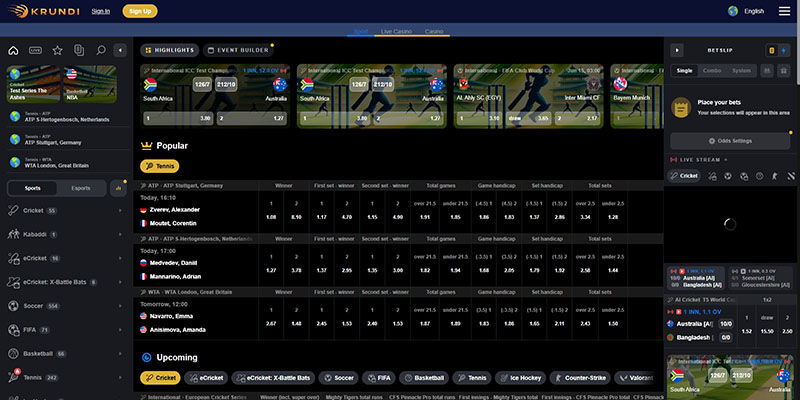This screenshot has width=800, height=400.
Task: Choose the running player icon in live stream
Action: click(775, 176)
